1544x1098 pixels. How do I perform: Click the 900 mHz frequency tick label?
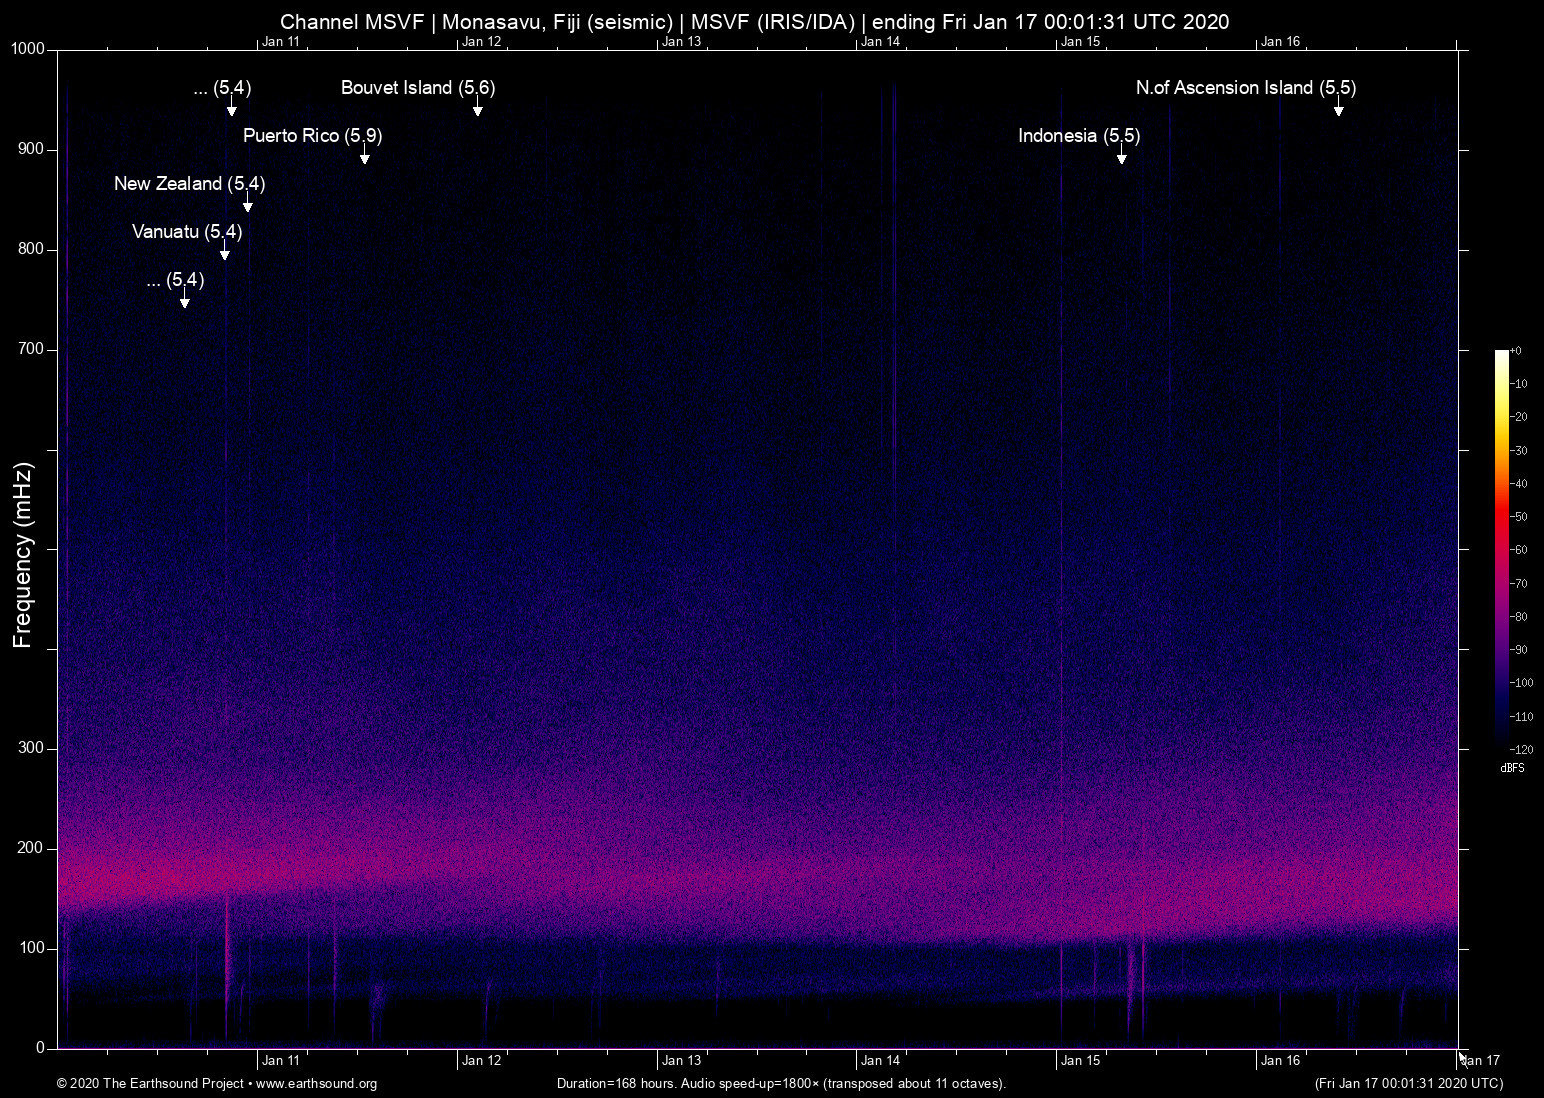(32, 149)
